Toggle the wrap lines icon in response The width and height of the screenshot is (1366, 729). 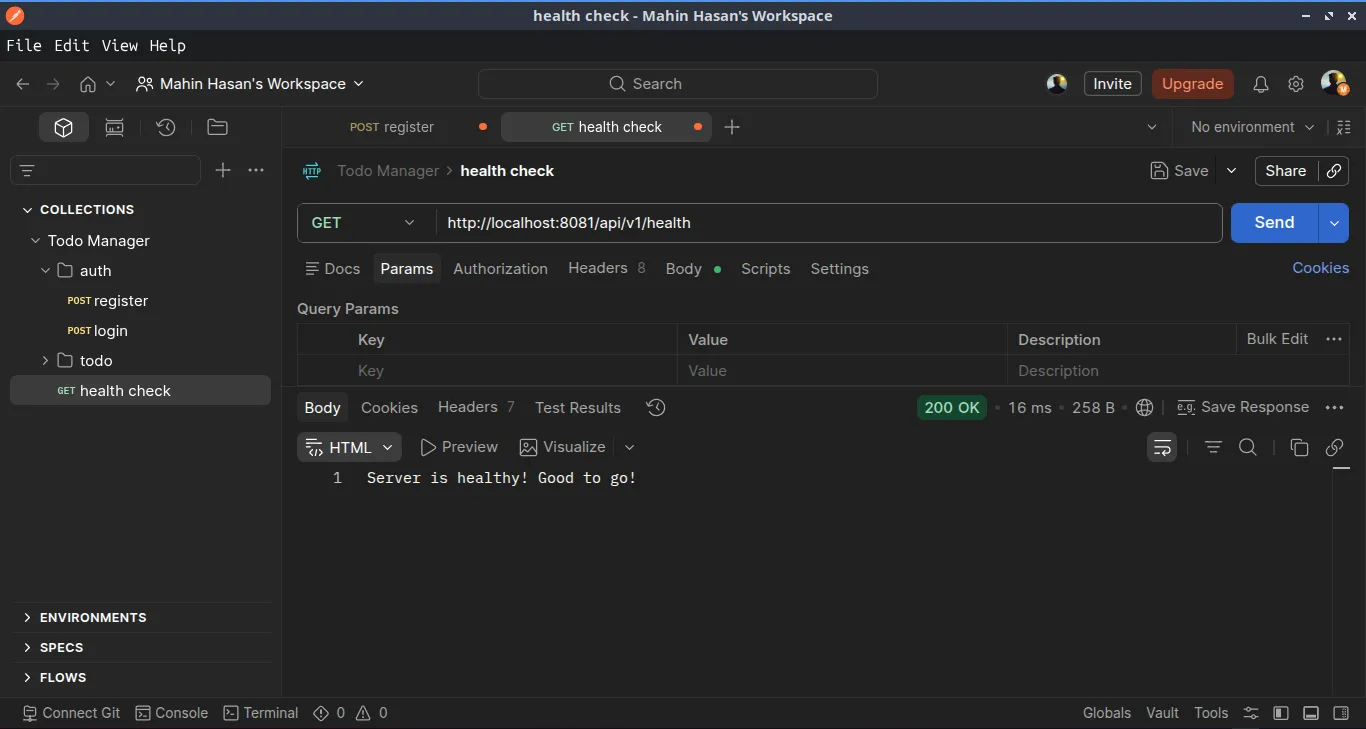(1162, 447)
